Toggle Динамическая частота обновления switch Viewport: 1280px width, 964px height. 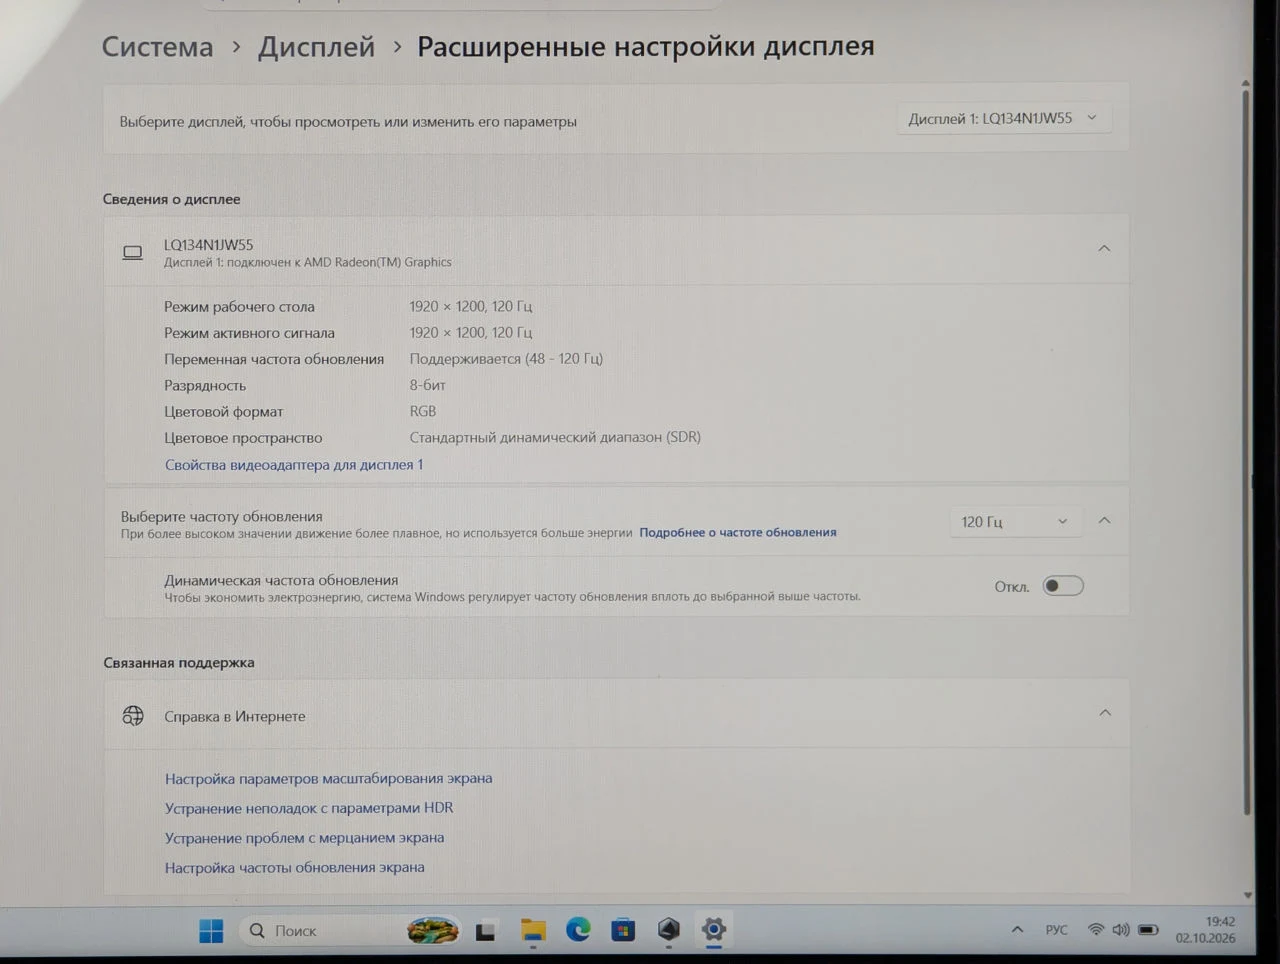(x=1063, y=586)
